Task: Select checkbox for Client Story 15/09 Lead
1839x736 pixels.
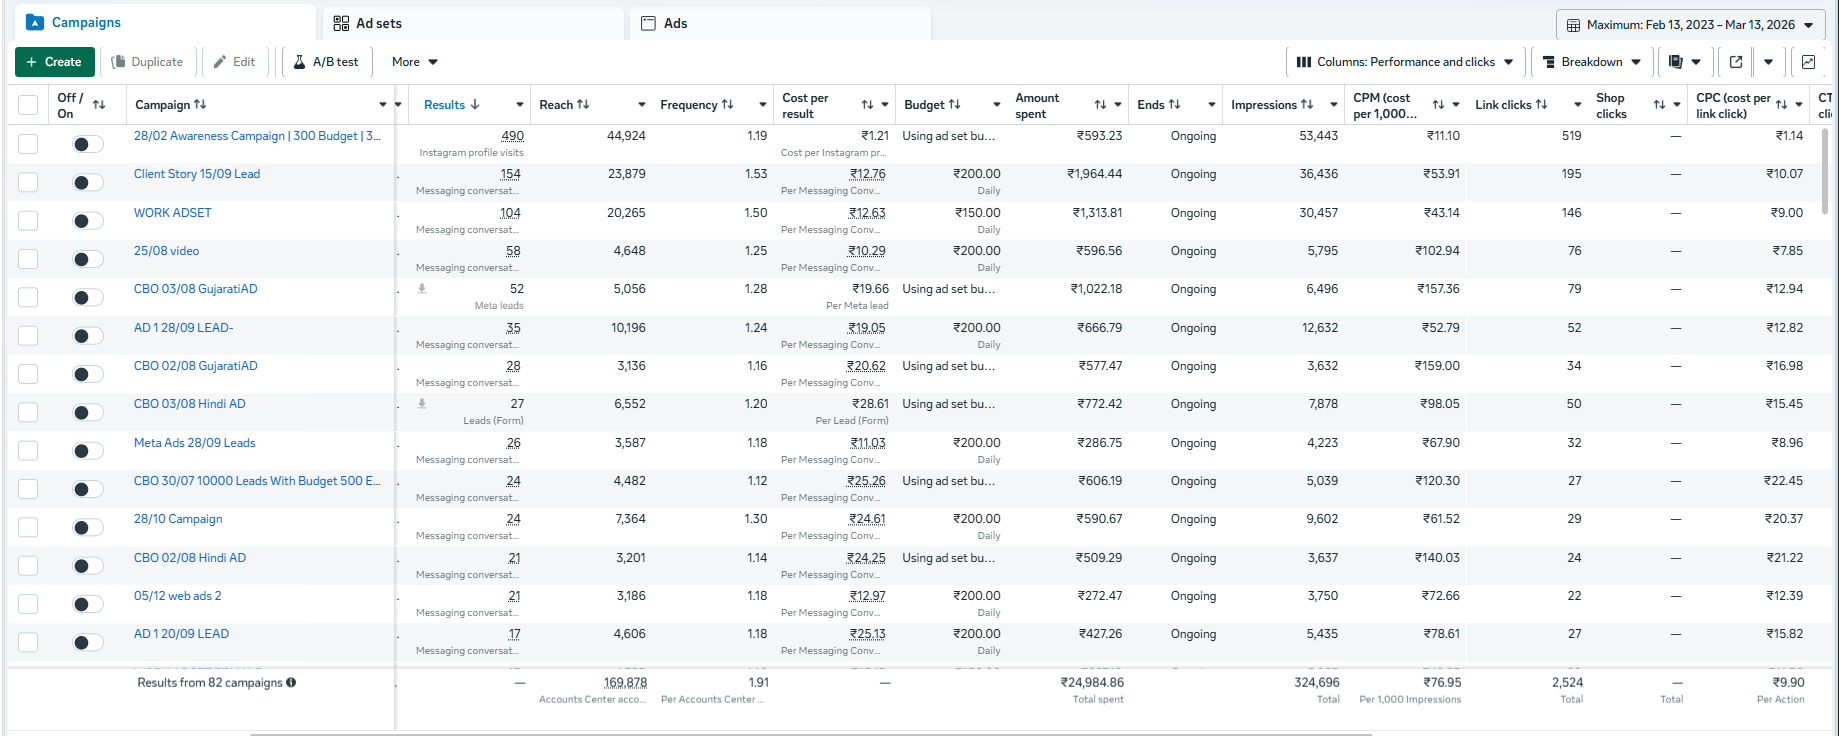Action: point(28,182)
